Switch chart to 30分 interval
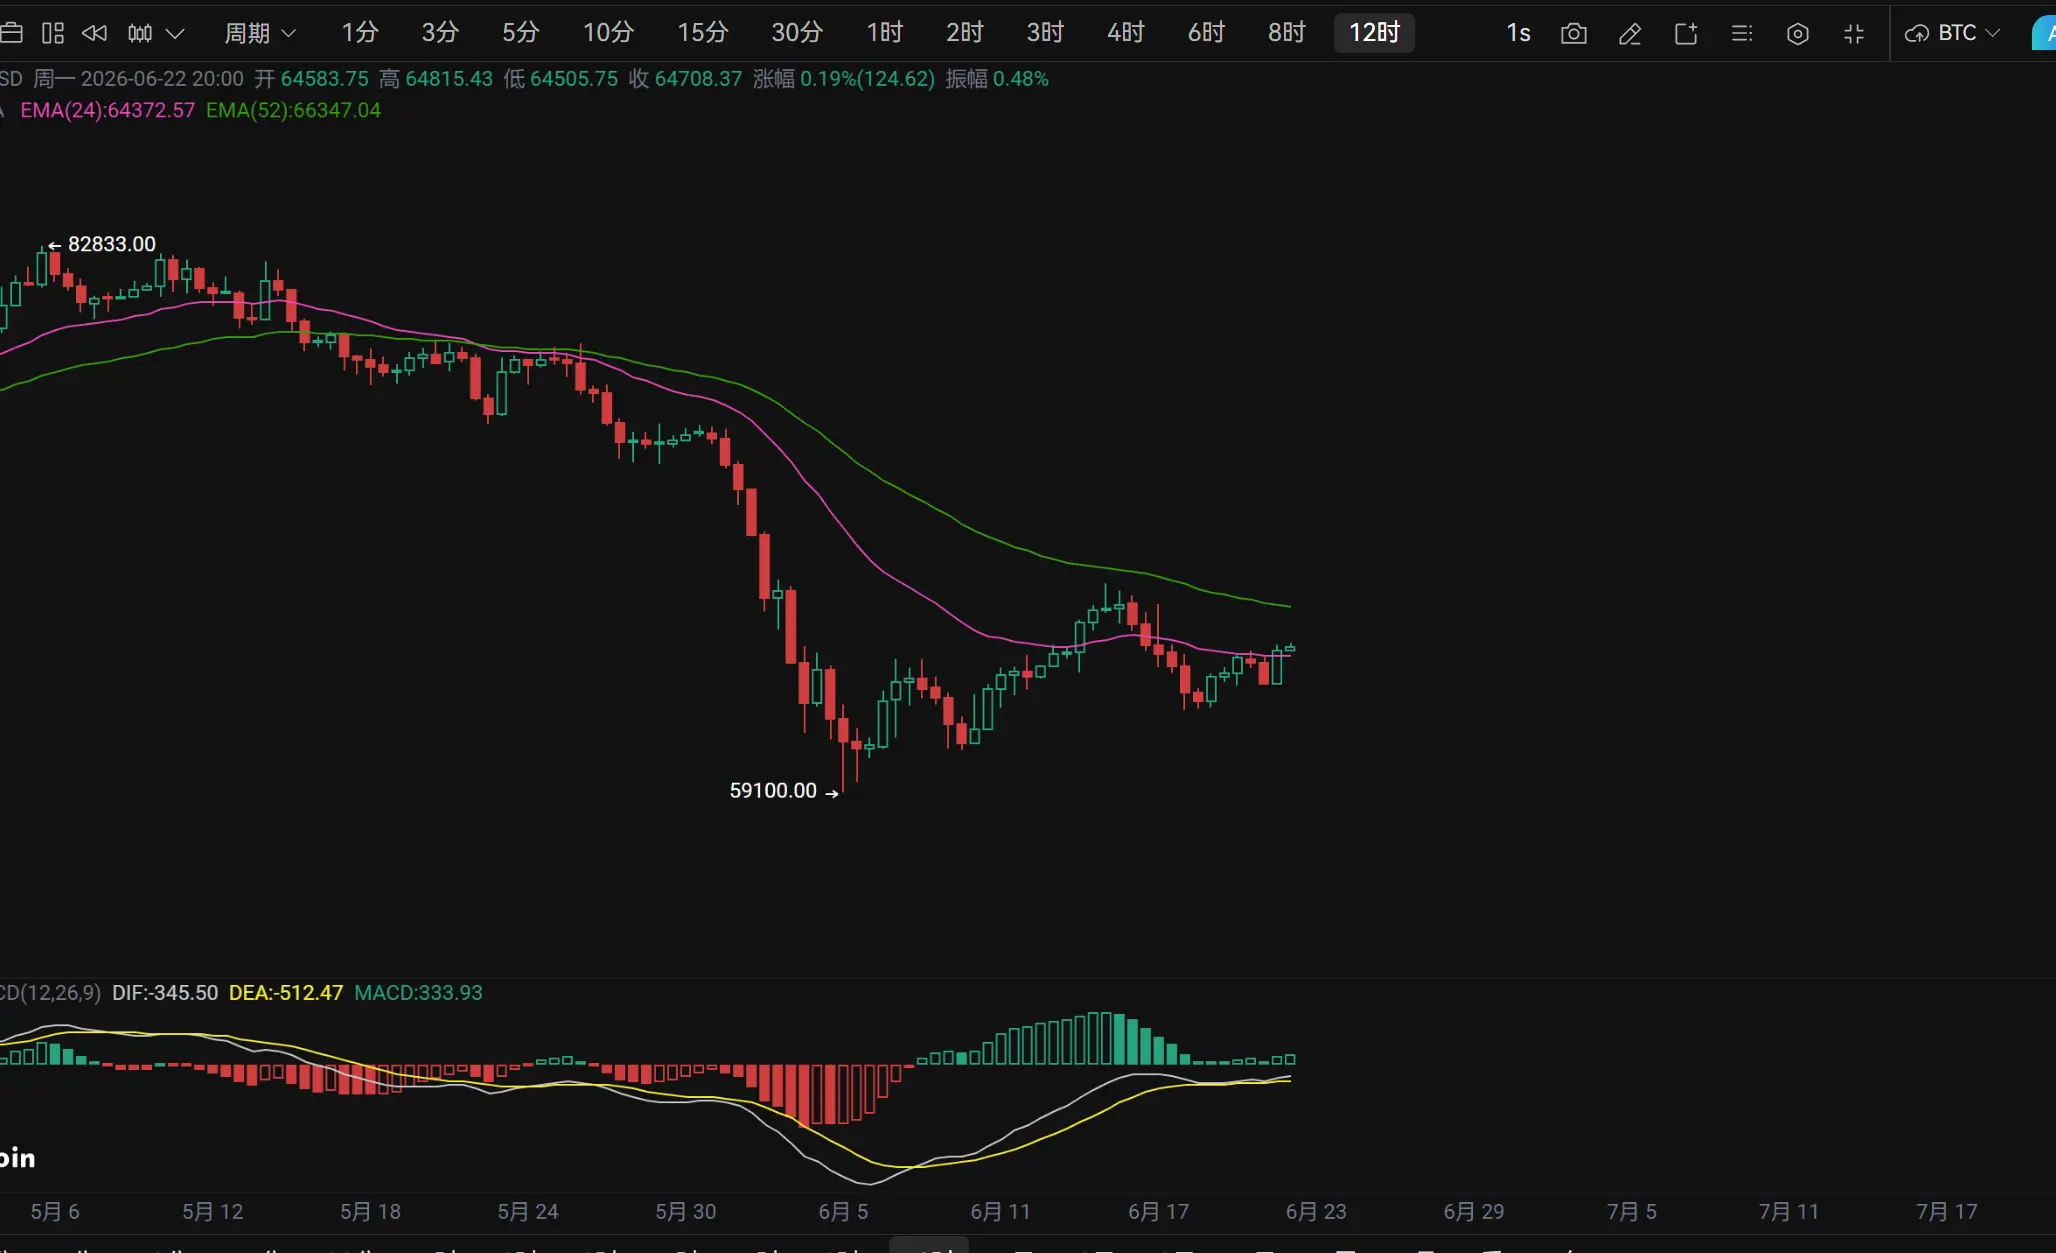 tap(797, 33)
